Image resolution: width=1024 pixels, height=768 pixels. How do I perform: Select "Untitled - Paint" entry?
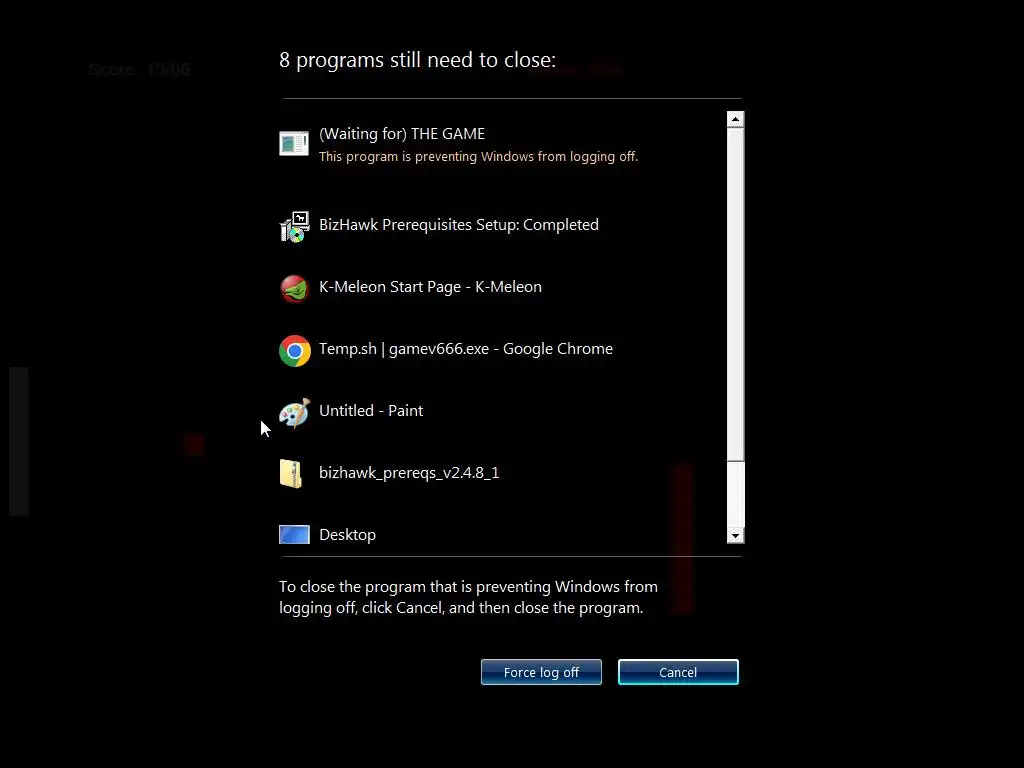click(x=371, y=411)
